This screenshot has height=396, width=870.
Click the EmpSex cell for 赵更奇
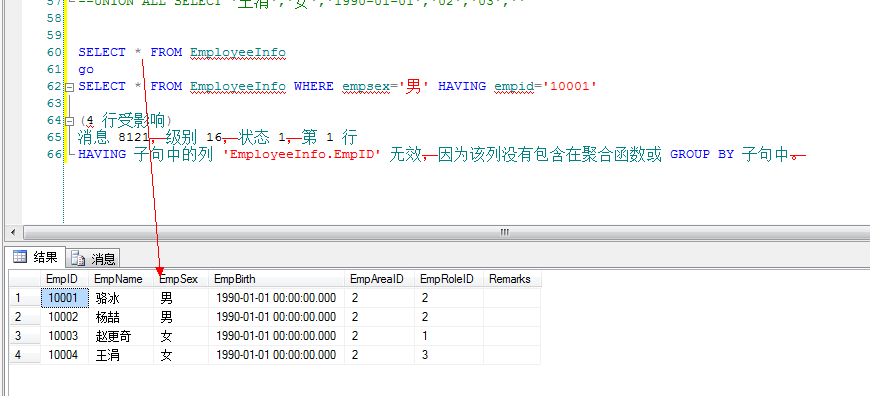coord(181,336)
